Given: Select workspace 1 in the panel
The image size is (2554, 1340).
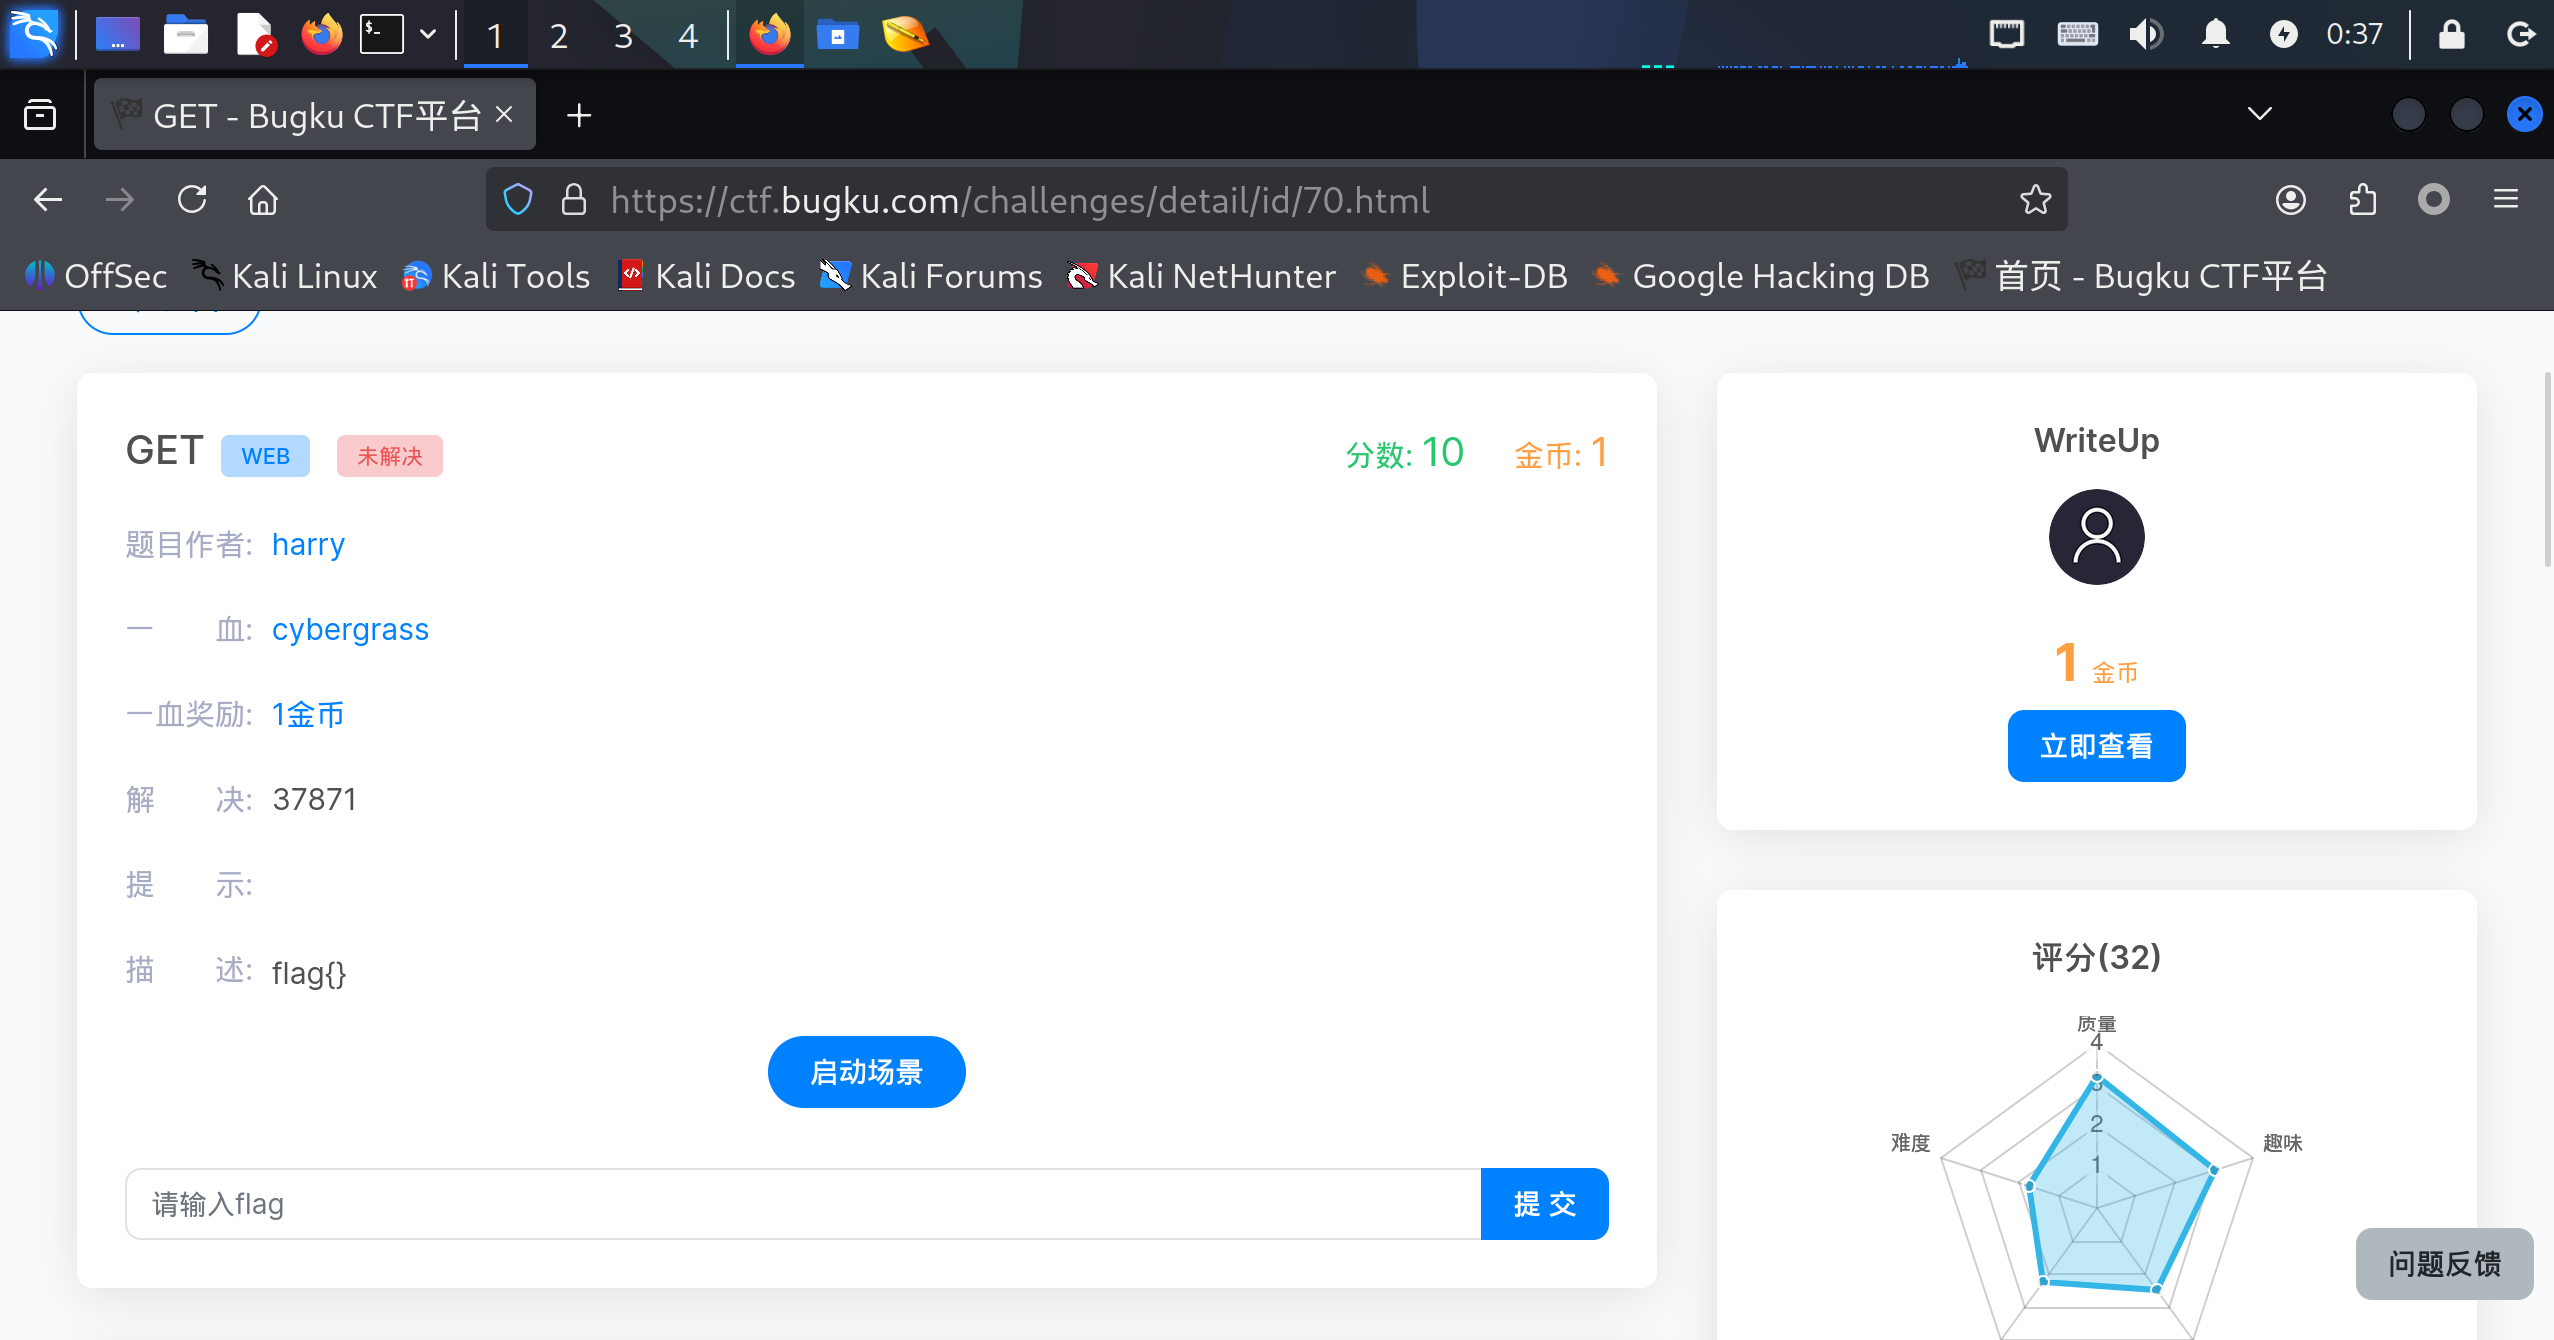Looking at the screenshot, I should (495, 36).
